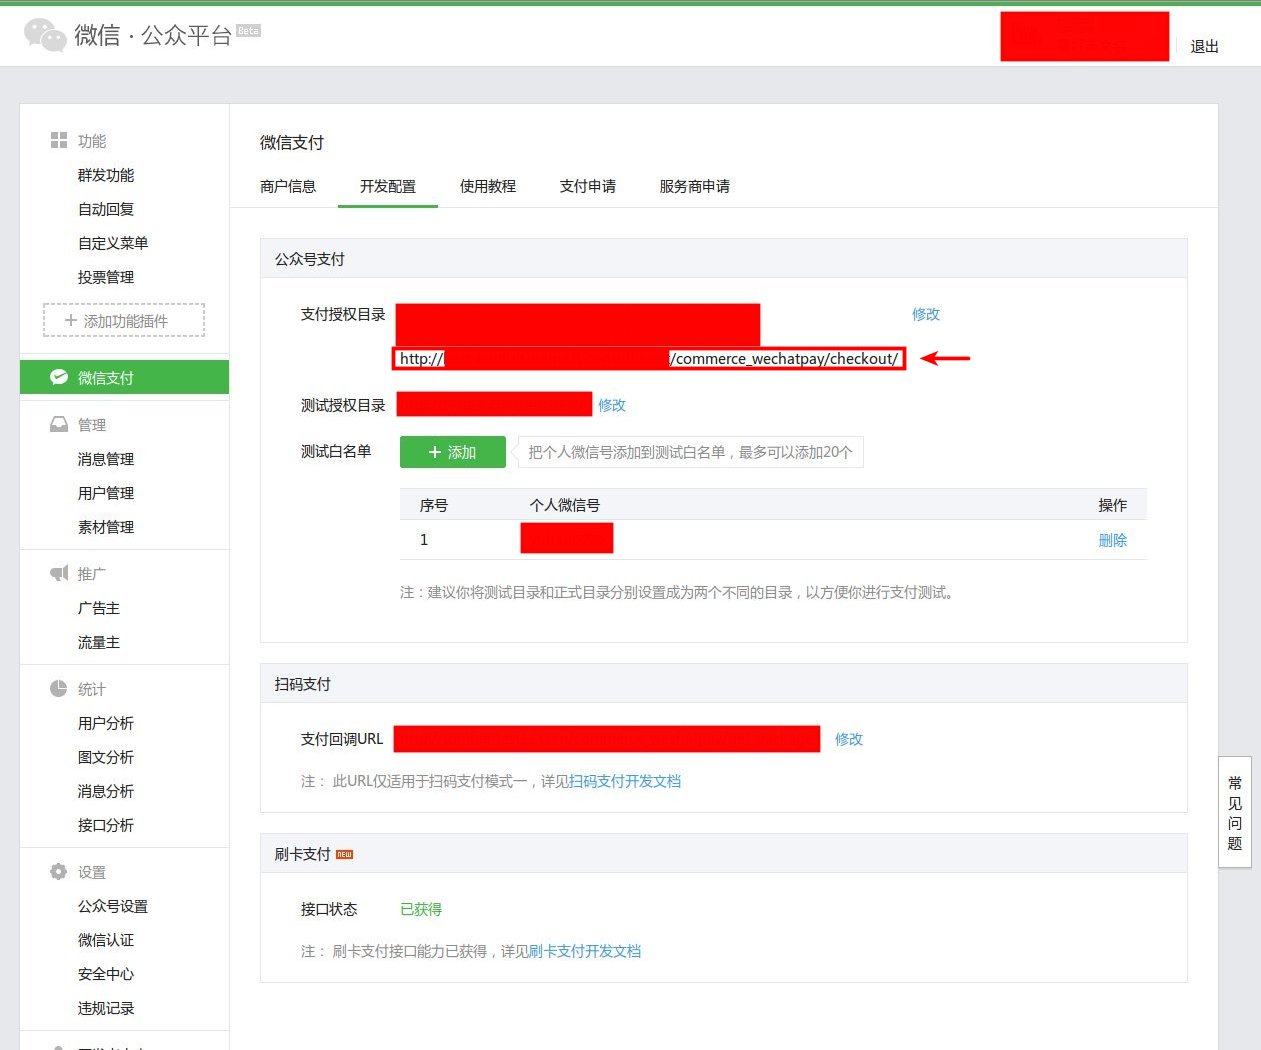Viewport: 1261px width, 1050px height.
Task: Open 自动回复 in the sidebar
Action: (x=106, y=209)
